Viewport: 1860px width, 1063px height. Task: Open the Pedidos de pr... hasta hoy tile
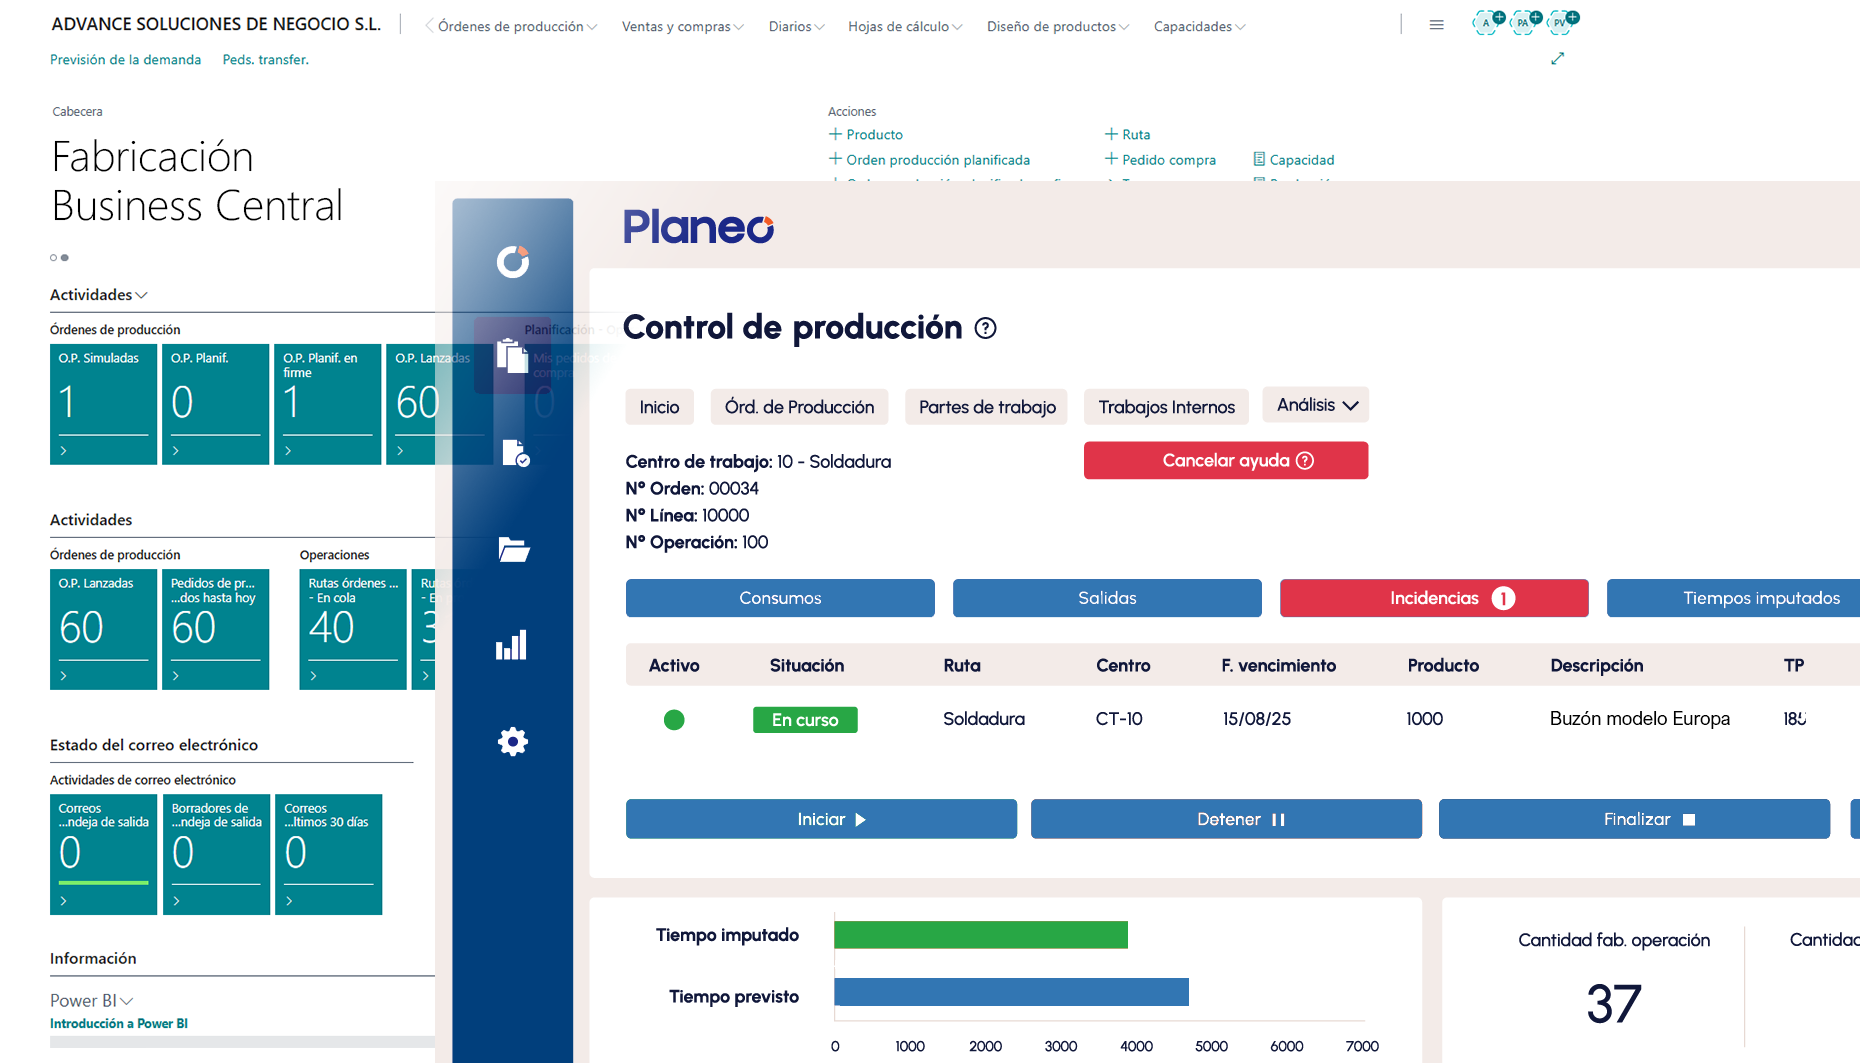(216, 629)
